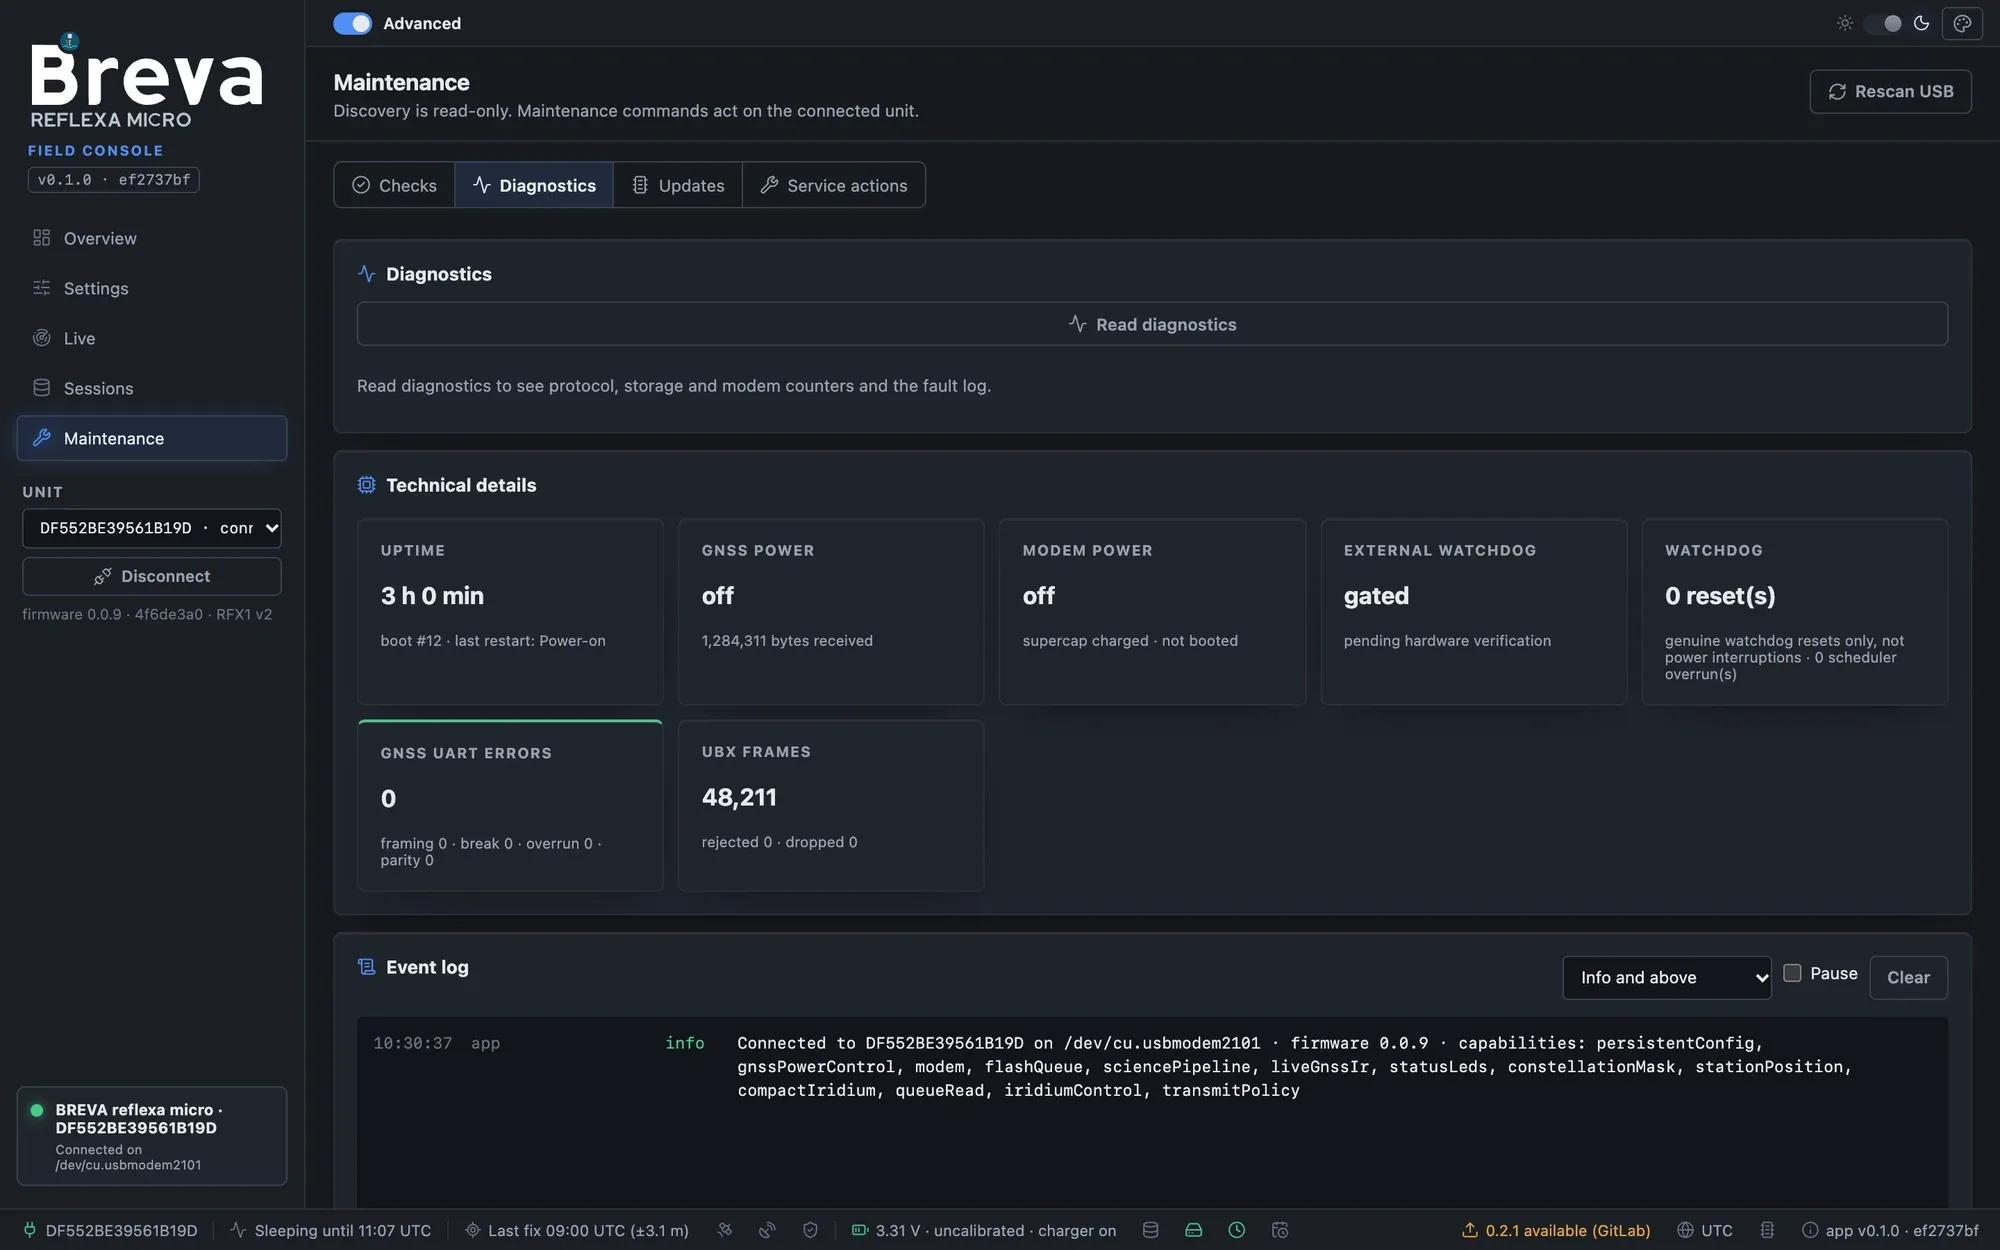This screenshot has height=1250, width=2000.
Task: Click the battery icon next to 3.31 V
Action: coord(860,1230)
